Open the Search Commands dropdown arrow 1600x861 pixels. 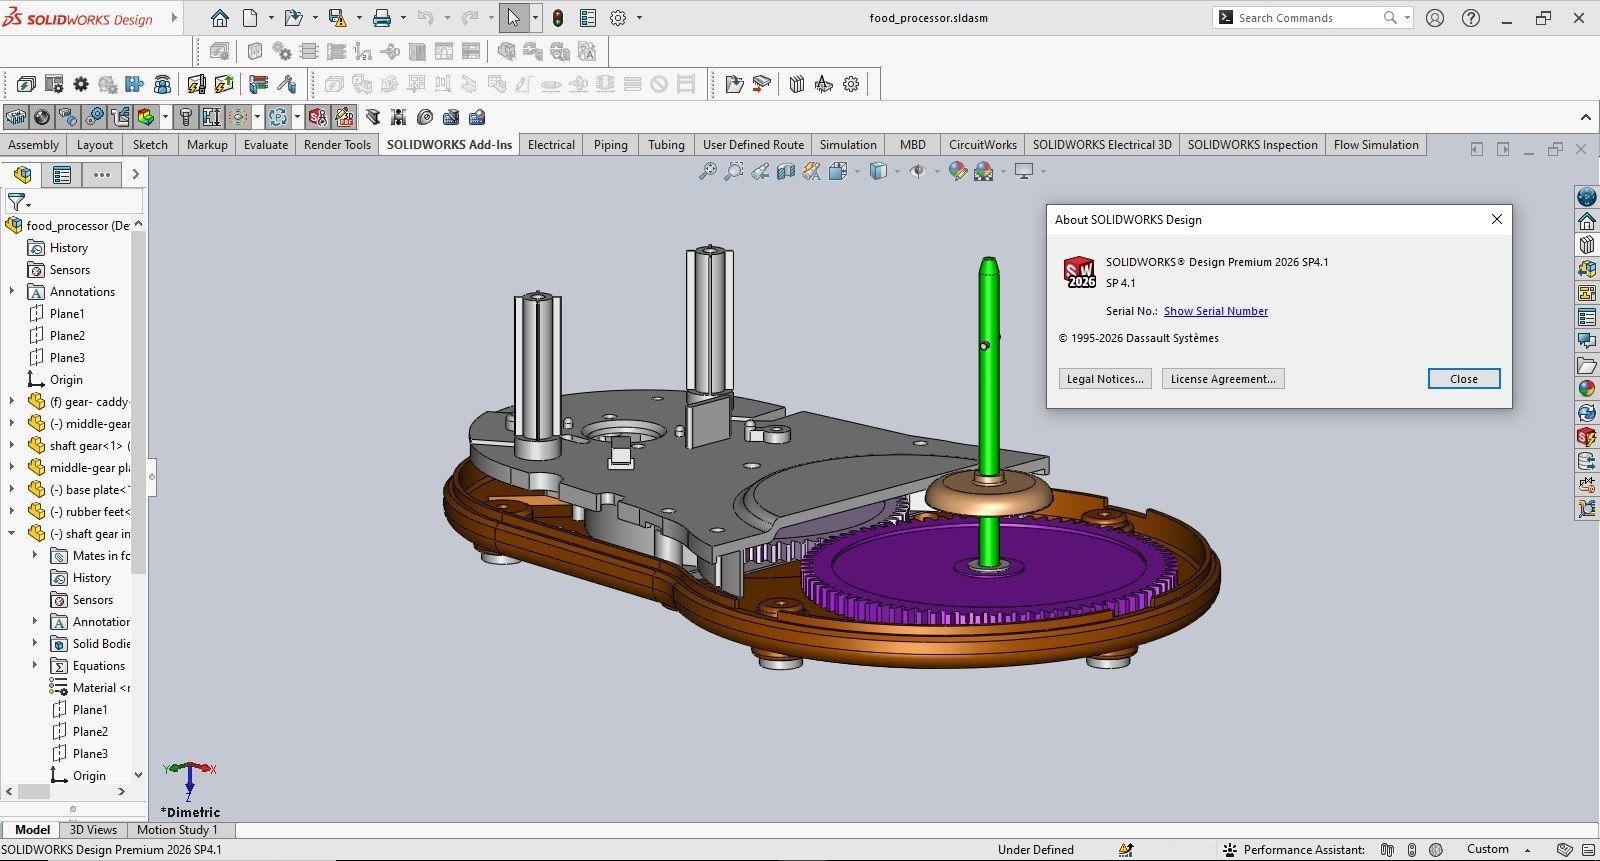(x=1407, y=17)
